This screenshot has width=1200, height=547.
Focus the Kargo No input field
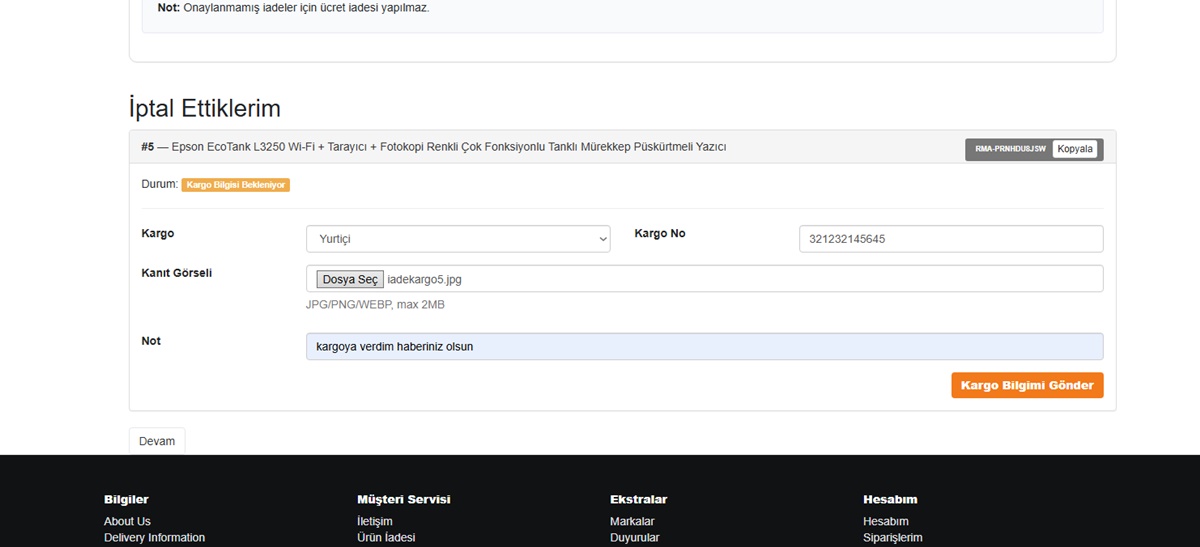(x=950, y=239)
